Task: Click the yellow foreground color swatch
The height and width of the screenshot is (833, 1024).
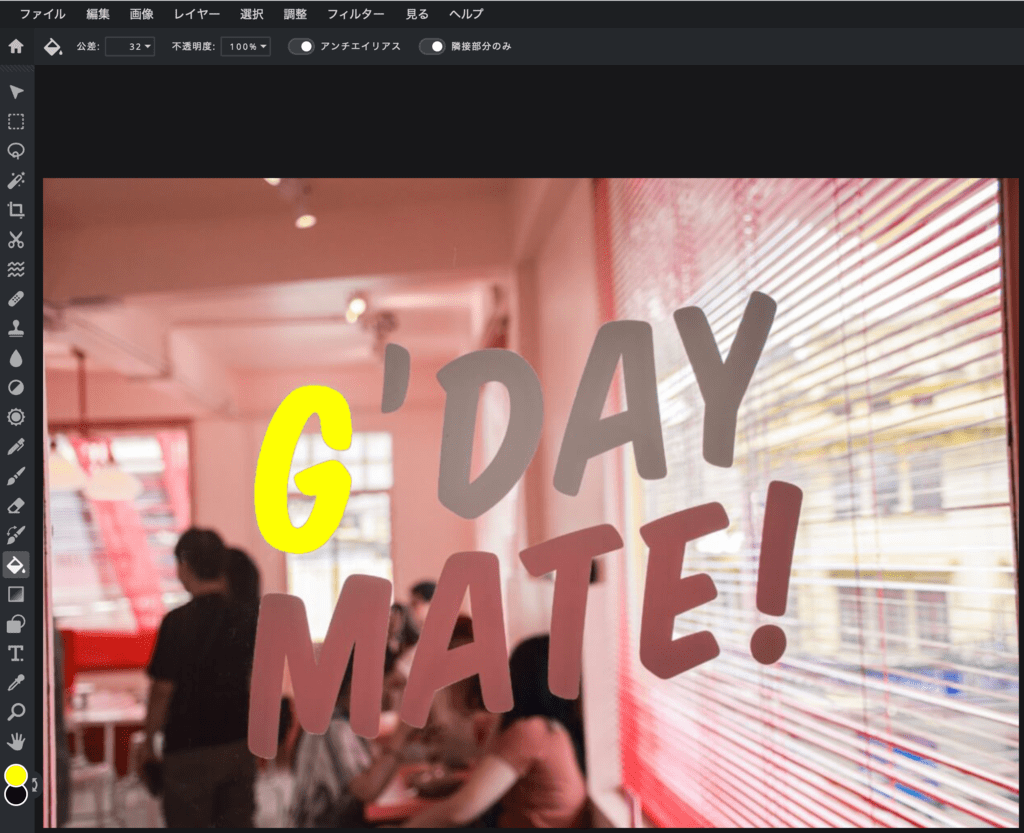Action: [x=16, y=775]
